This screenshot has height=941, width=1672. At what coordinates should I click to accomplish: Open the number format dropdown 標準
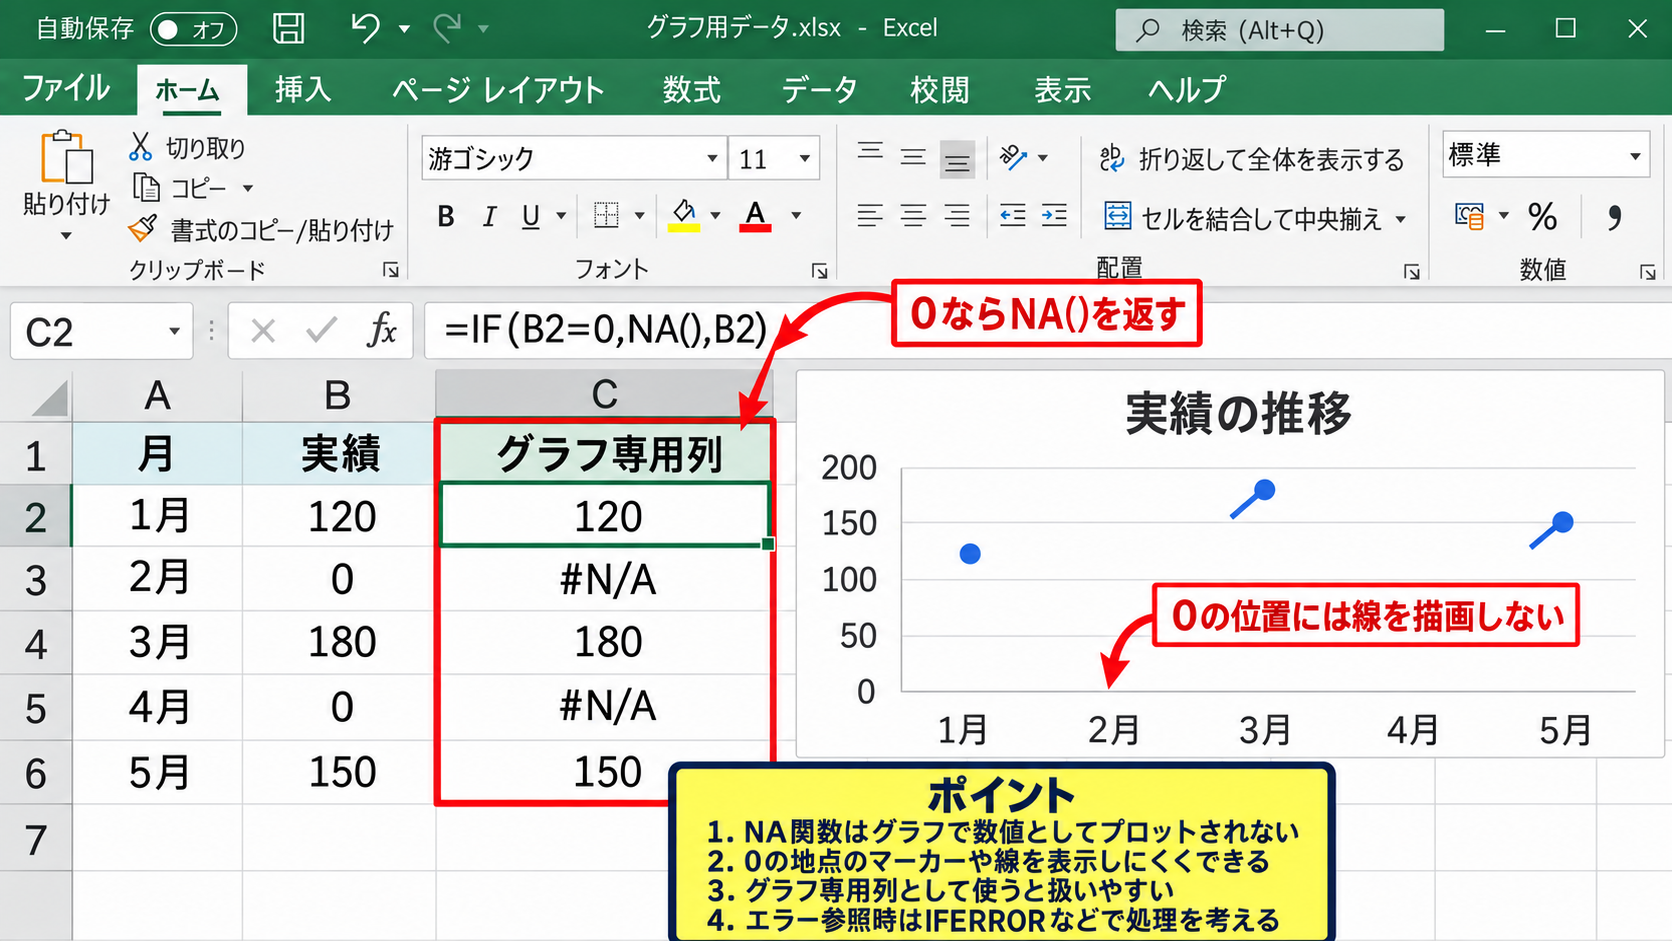point(1635,156)
